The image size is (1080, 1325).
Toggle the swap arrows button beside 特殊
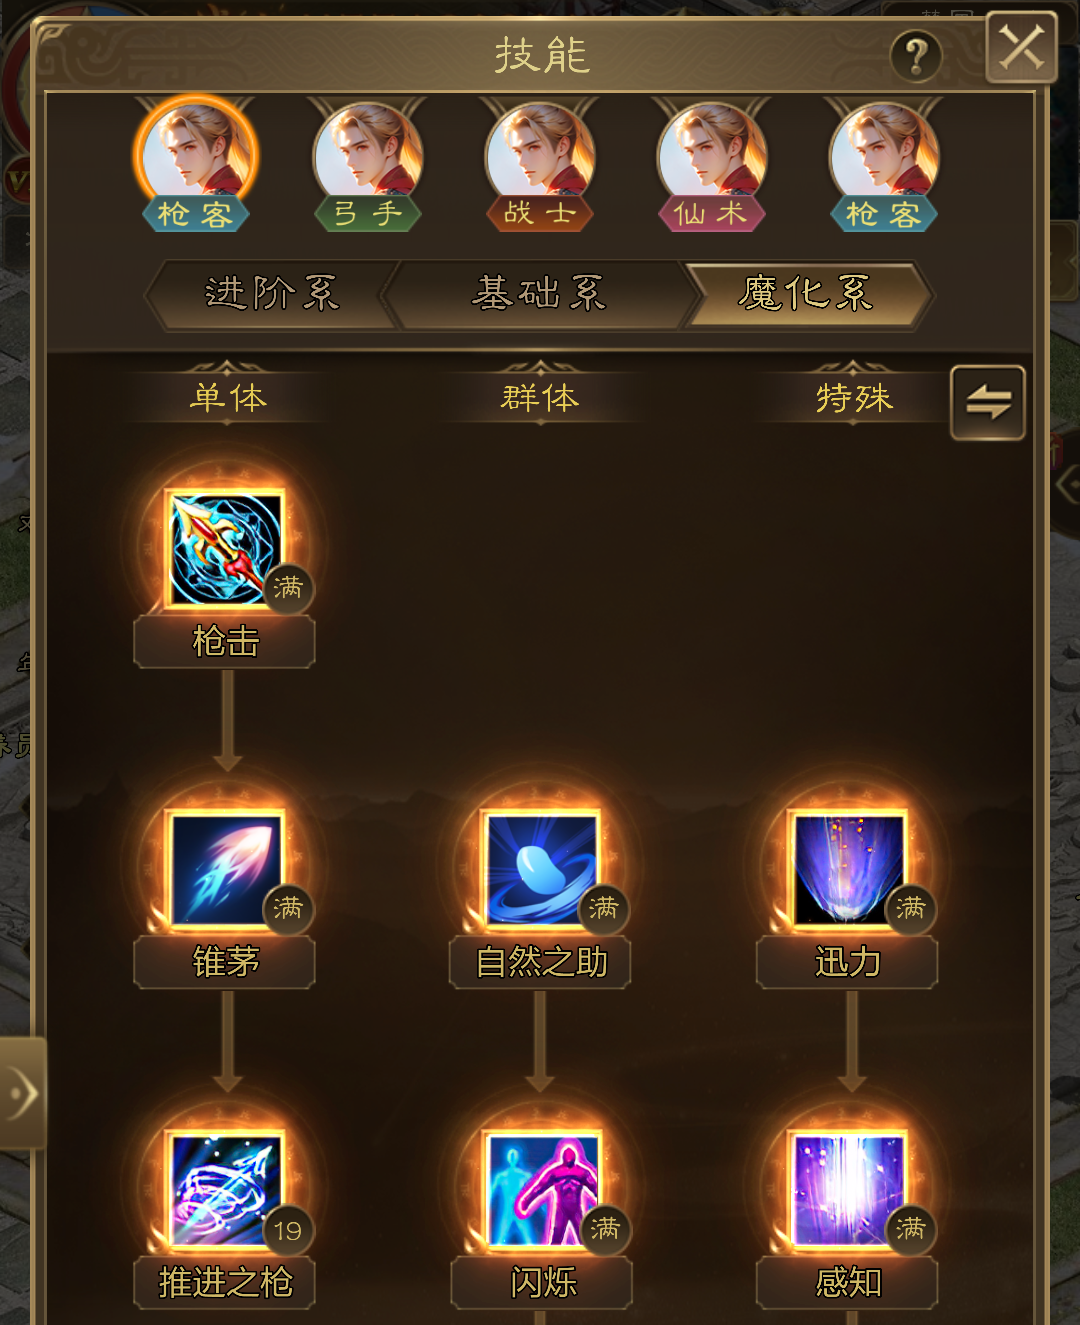988,403
